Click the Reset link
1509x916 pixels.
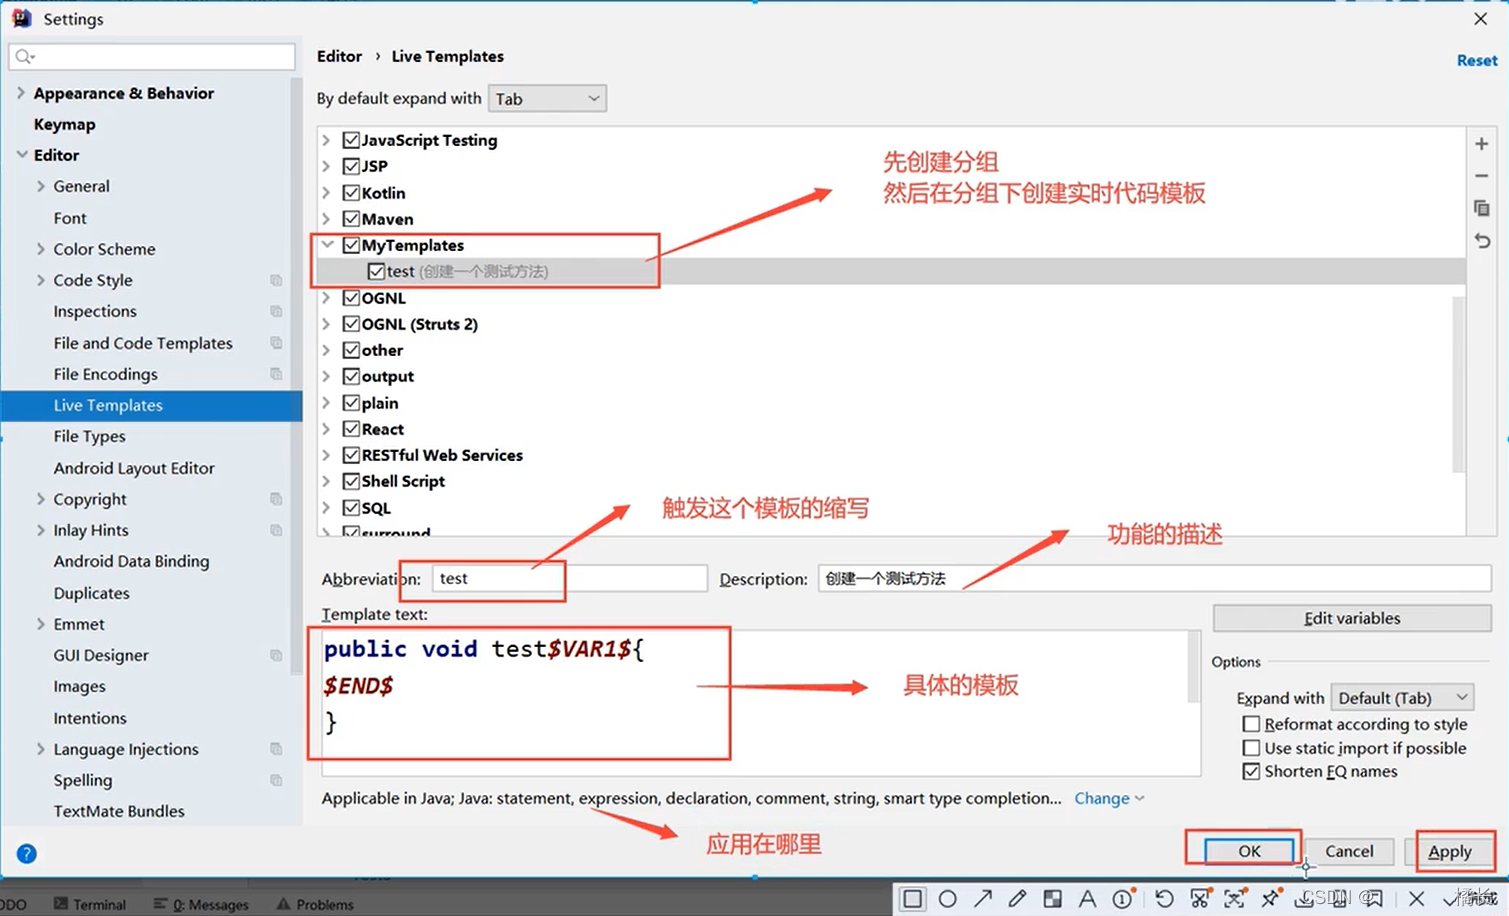click(1477, 60)
